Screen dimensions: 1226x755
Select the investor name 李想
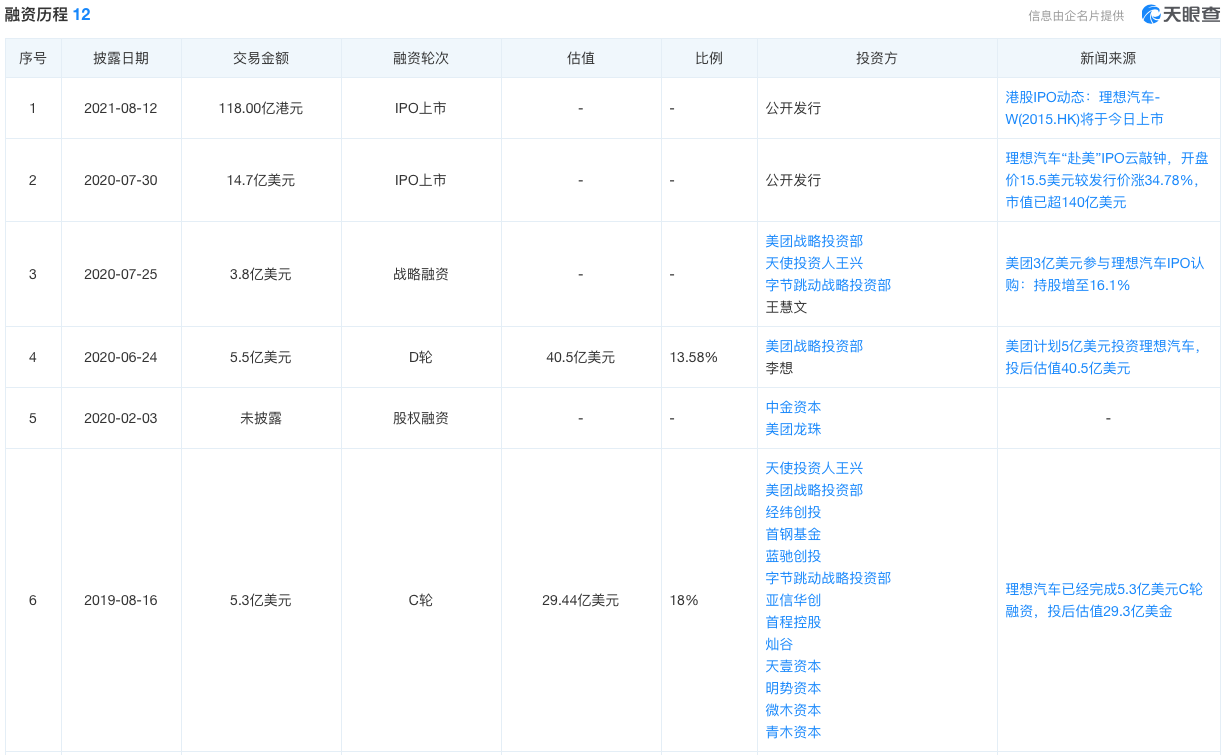pos(779,368)
